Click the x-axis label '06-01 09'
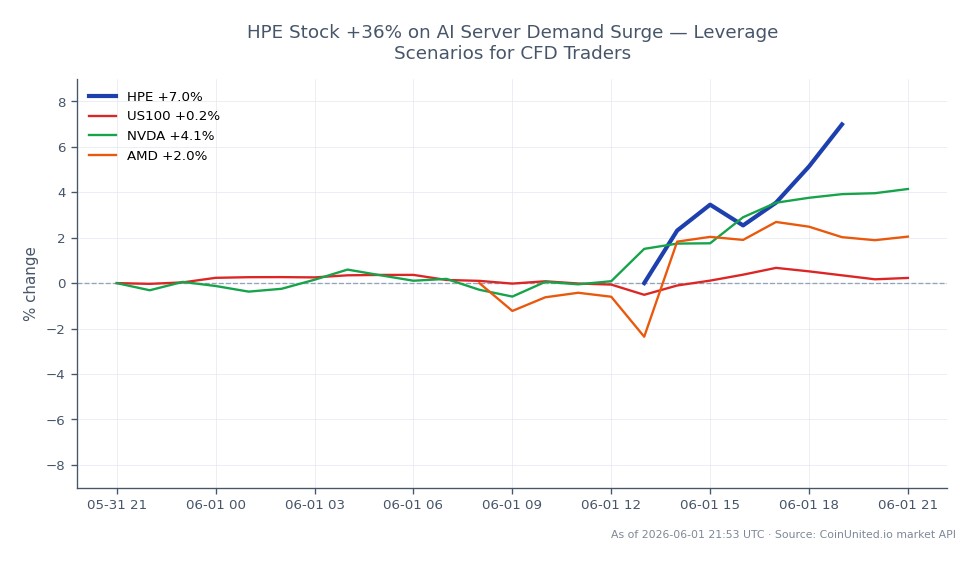 pos(512,505)
